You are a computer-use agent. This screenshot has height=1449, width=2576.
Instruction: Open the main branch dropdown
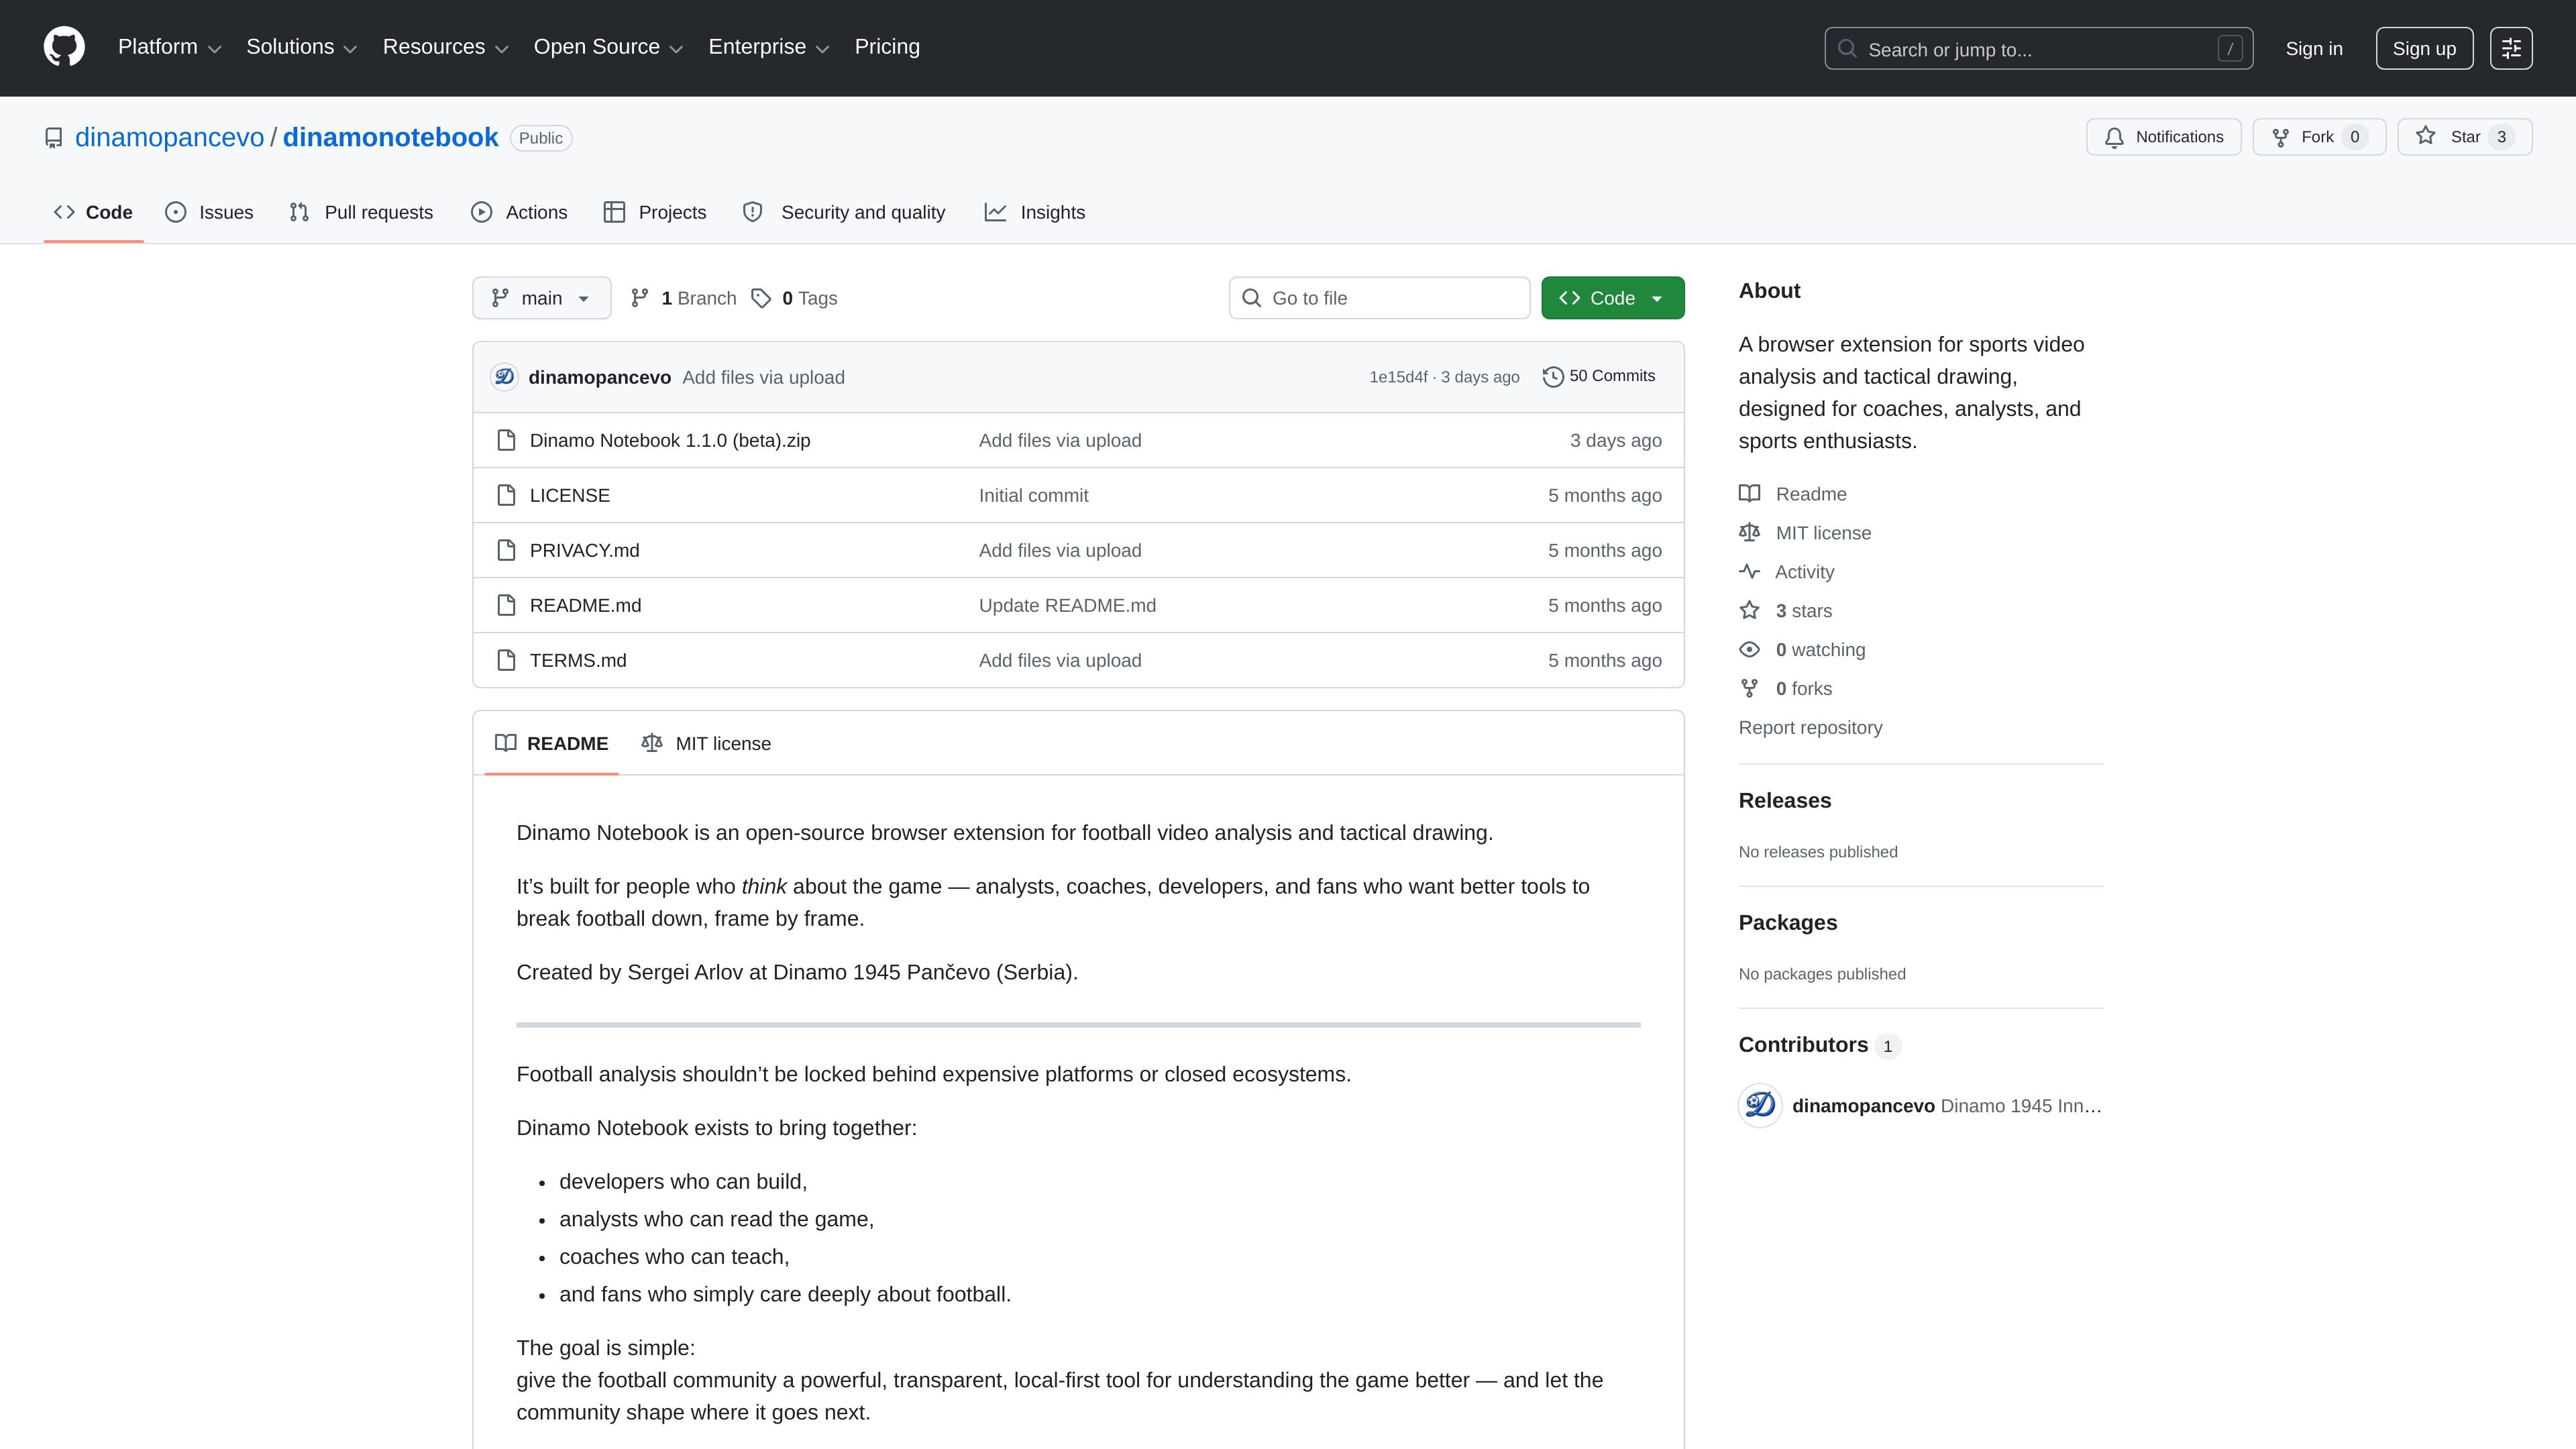pyautogui.click(x=541, y=298)
